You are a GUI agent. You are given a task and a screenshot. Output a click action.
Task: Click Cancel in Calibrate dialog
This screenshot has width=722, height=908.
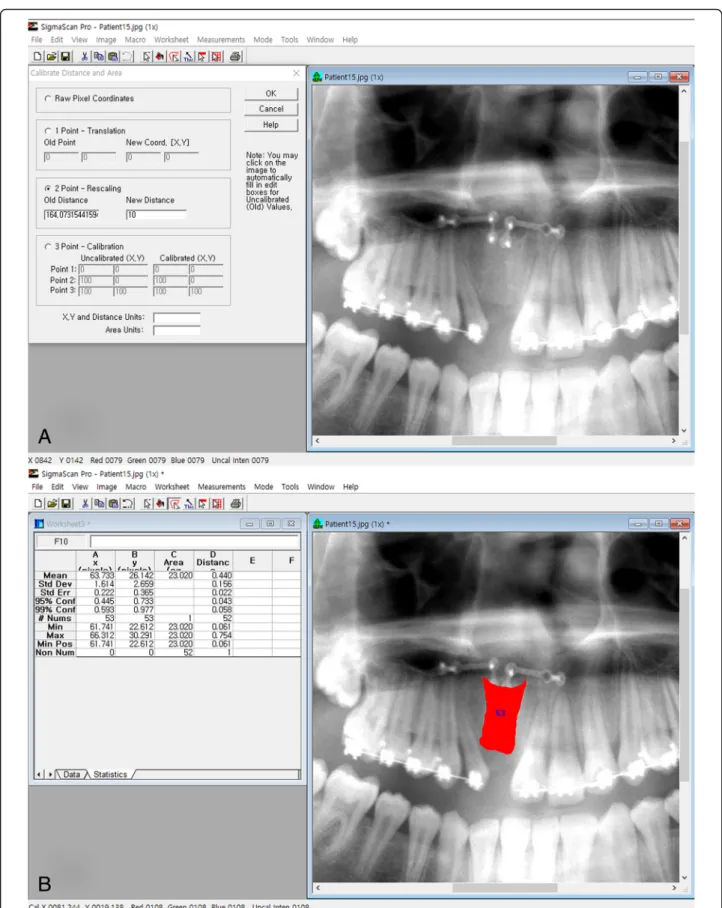pos(271,109)
